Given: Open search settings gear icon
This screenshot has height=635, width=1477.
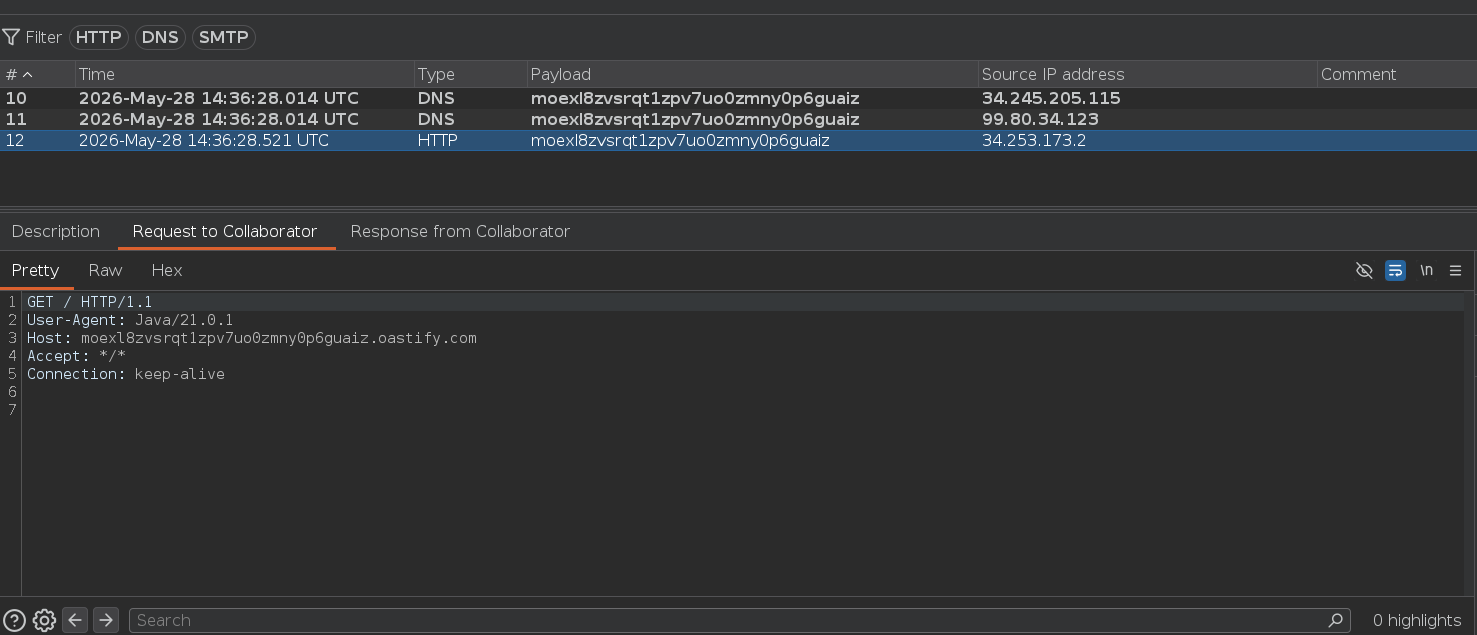Looking at the screenshot, I should click(44, 620).
